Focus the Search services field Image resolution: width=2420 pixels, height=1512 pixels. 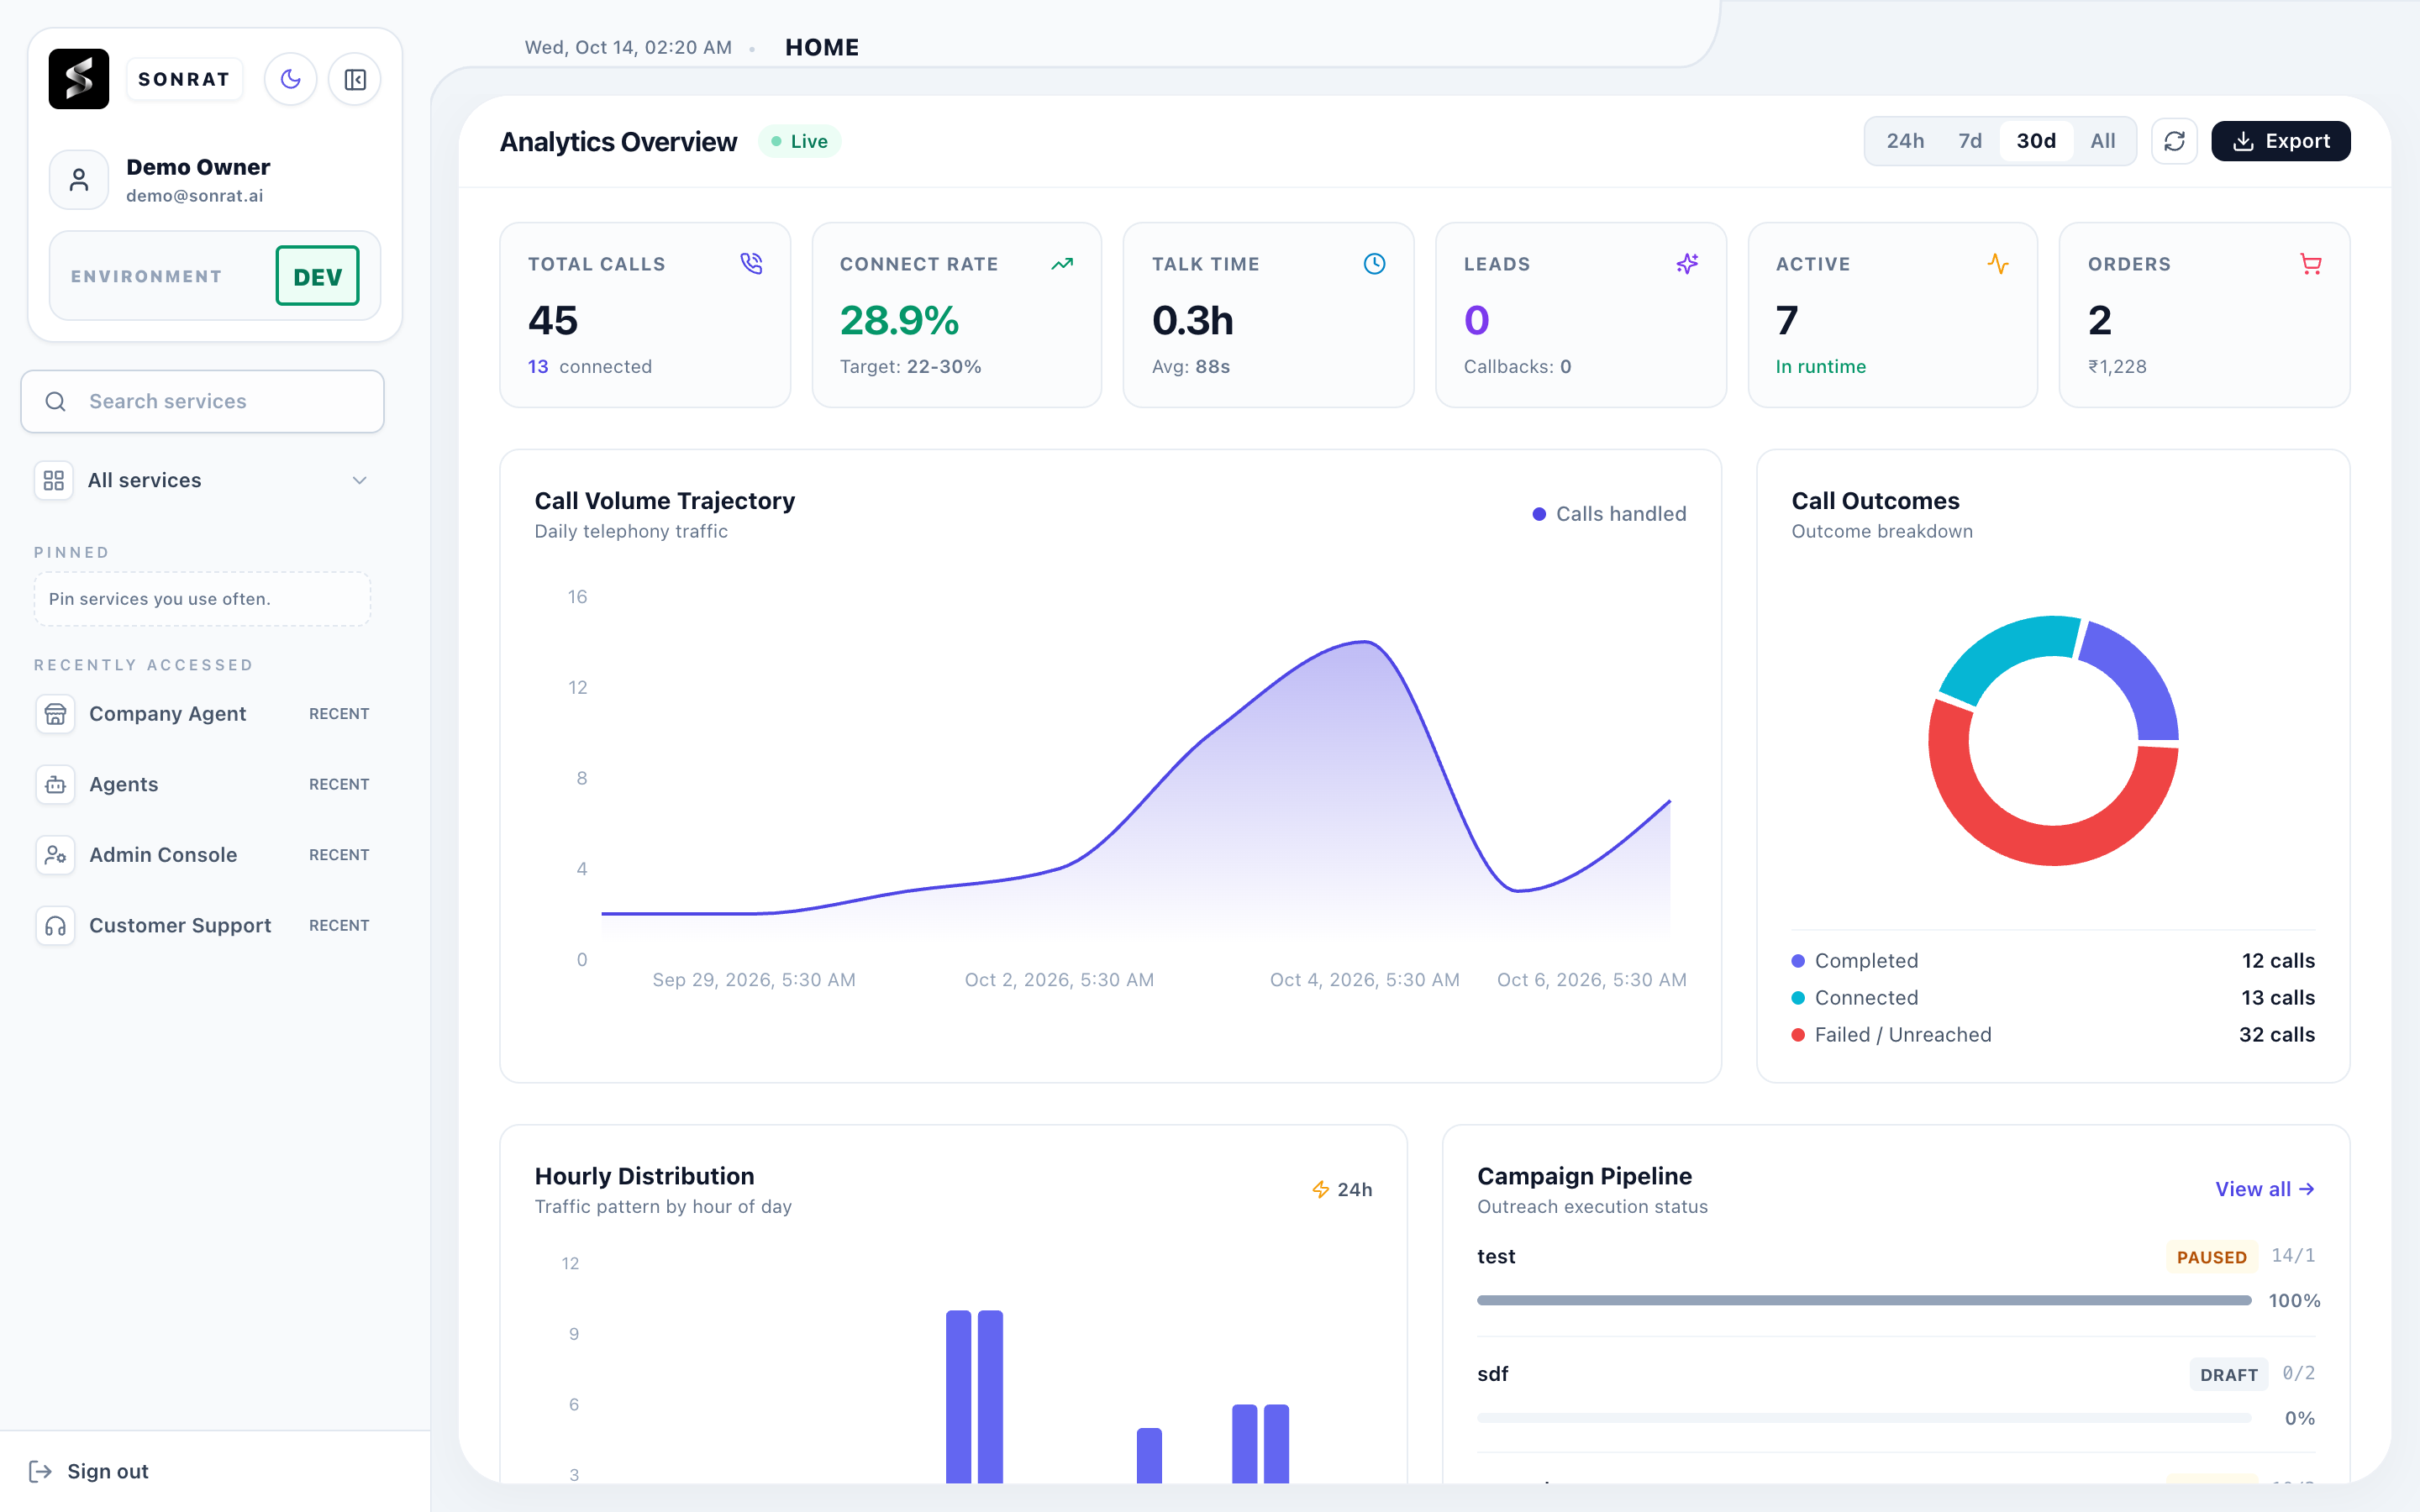point(203,401)
